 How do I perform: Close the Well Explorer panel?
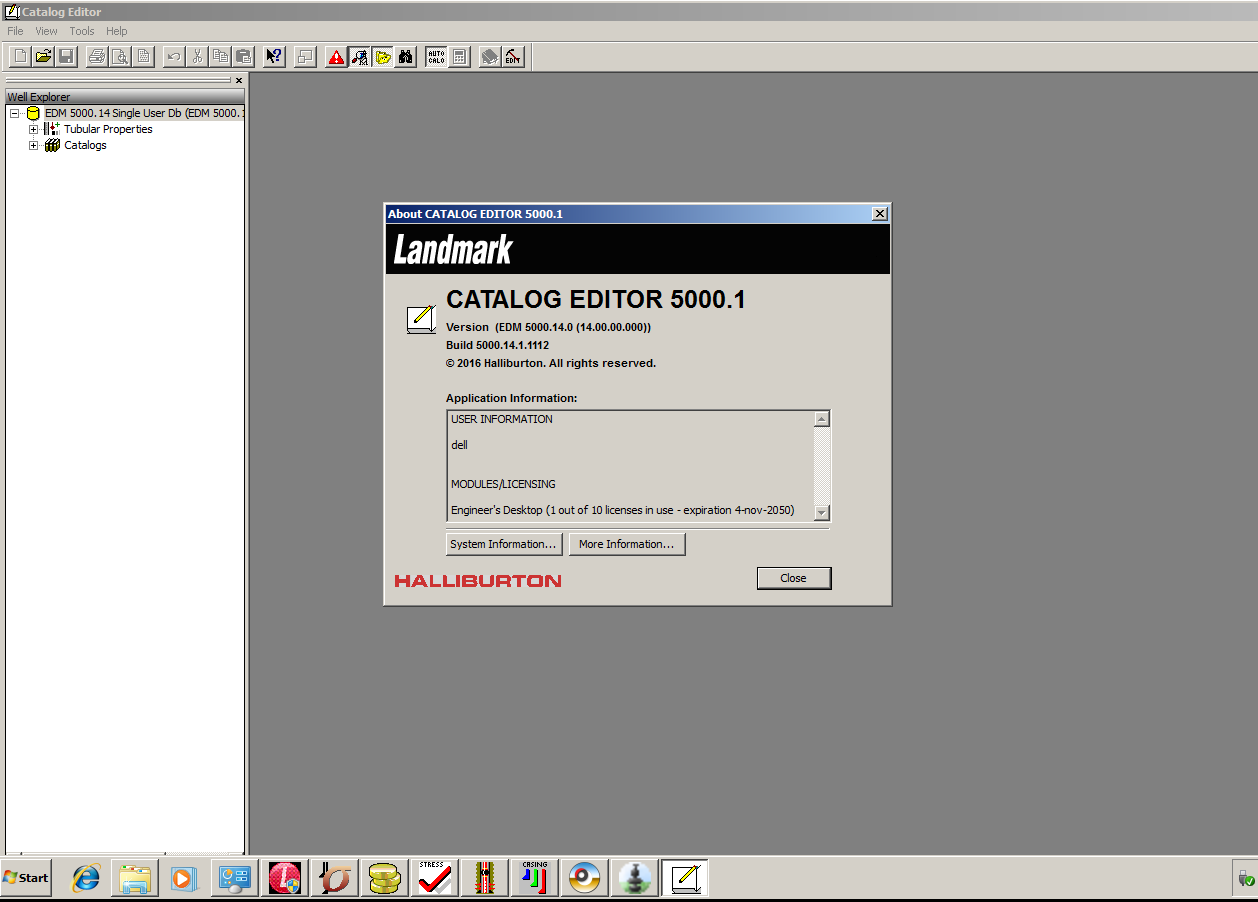239,80
